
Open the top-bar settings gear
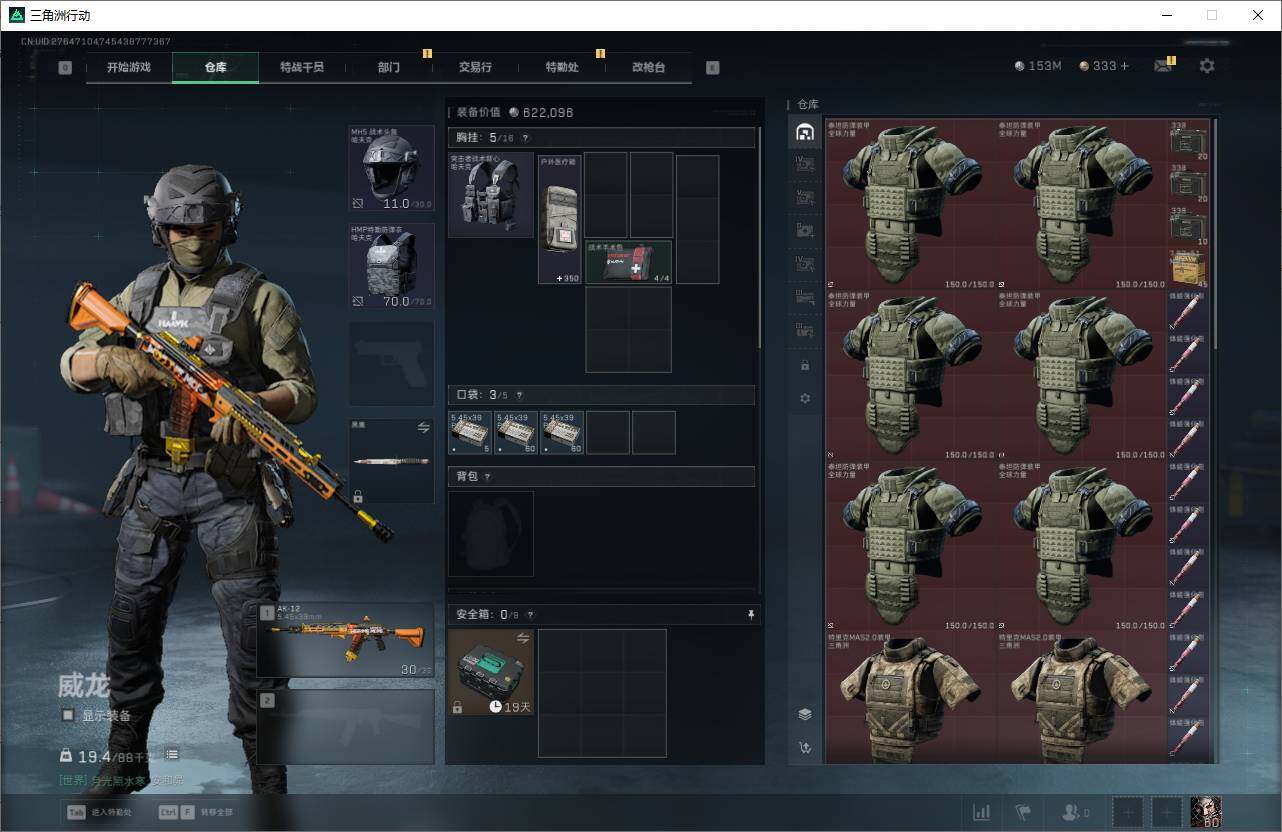point(1207,66)
